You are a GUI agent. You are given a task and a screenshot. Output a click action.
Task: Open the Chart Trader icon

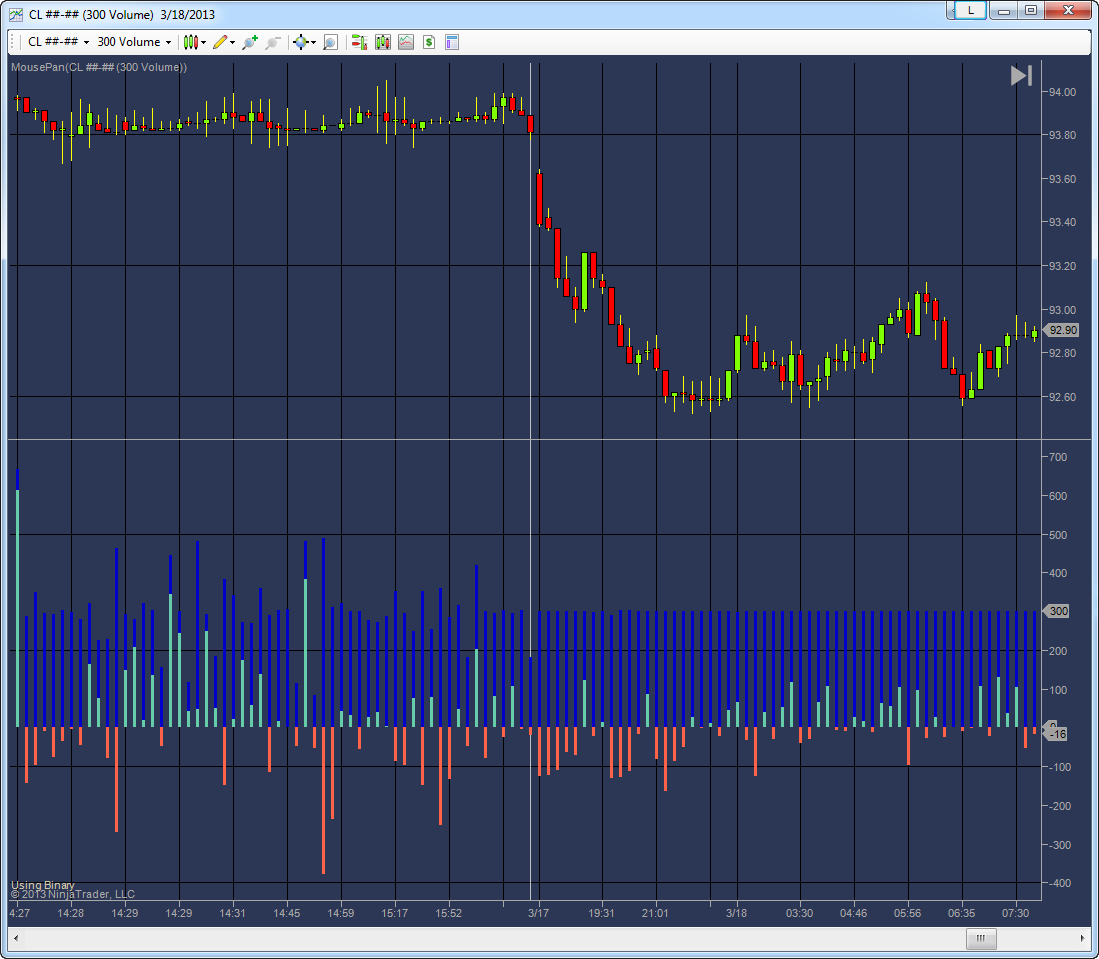360,42
